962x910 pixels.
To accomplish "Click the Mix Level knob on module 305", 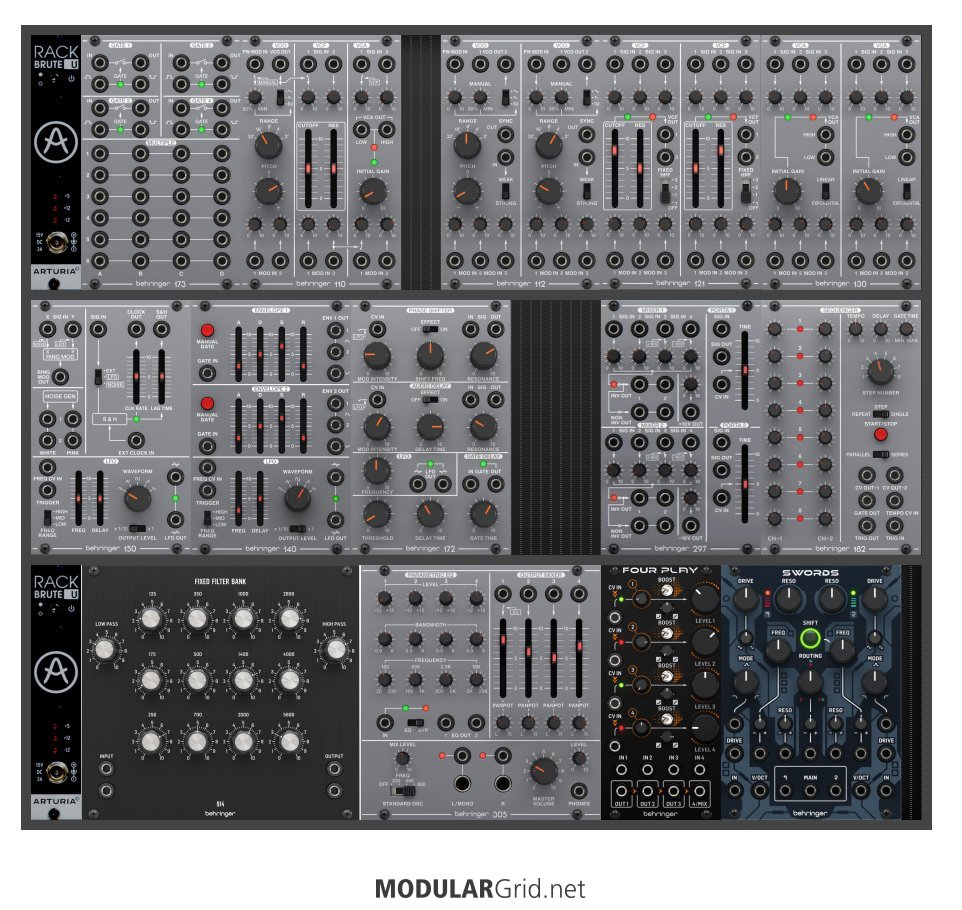I will [x=402, y=758].
